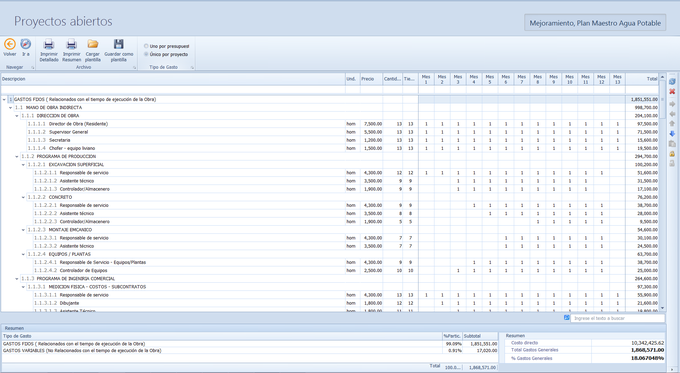This screenshot has width=680, height=373.
Task: Open Navegar group dialog launcher
Action: tap(33, 68)
